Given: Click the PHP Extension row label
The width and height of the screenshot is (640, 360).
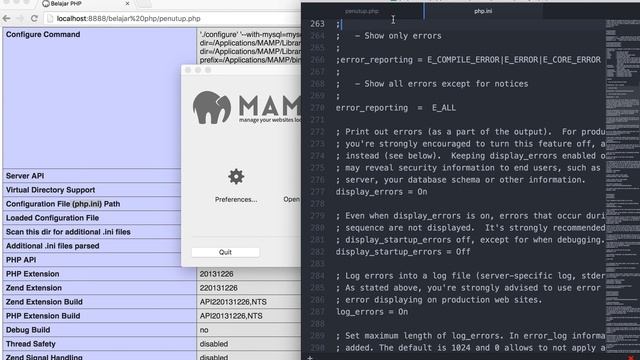Looking at the screenshot, I should [32, 274].
